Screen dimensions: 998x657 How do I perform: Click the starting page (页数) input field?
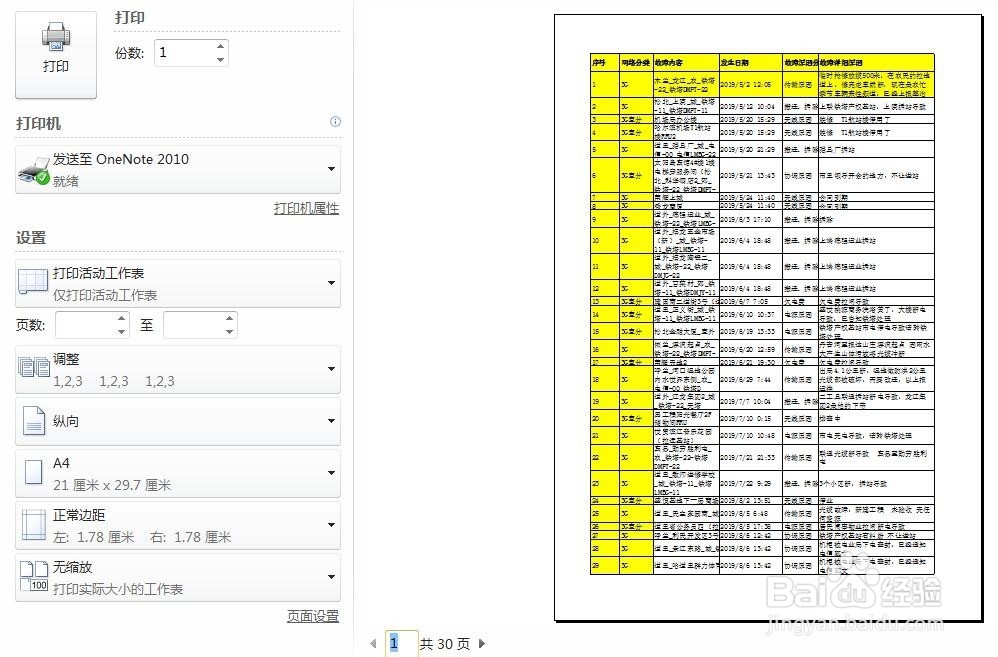coord(85,325)
